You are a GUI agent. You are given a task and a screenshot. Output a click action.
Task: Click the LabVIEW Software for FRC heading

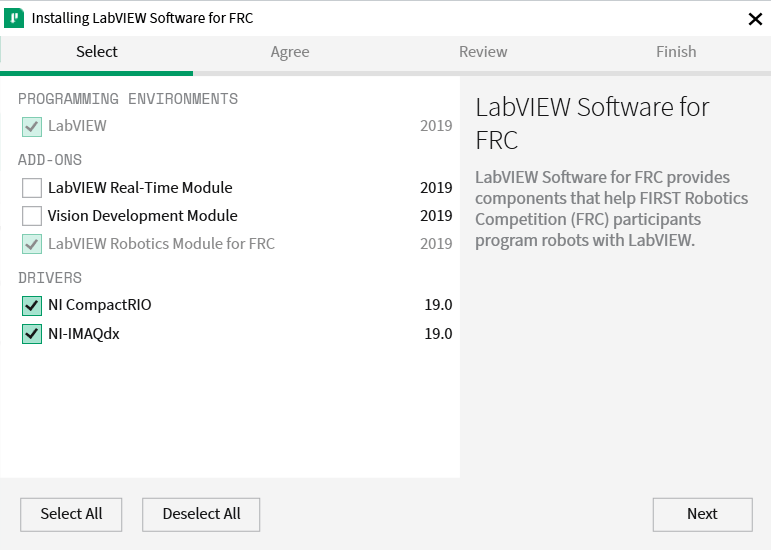(x=592, y=124)
